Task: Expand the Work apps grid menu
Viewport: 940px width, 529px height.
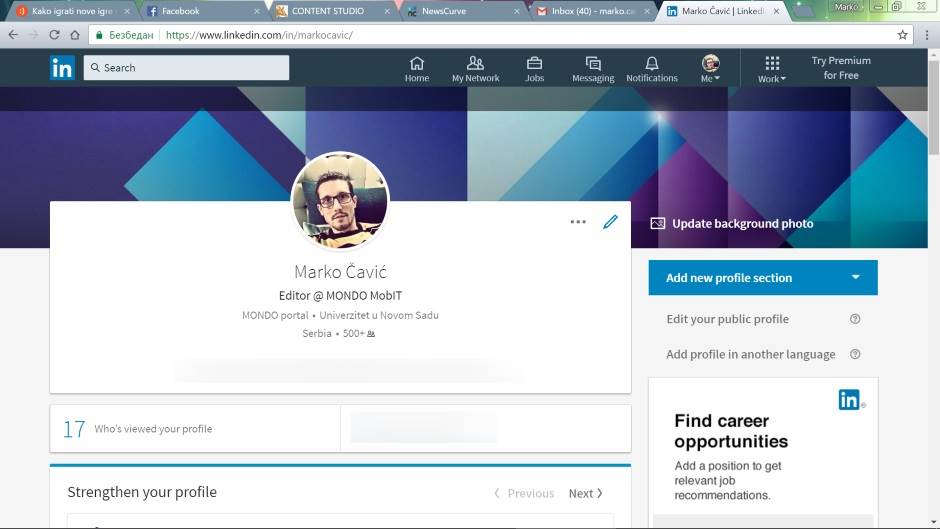Action: click(x=772, y=69)
